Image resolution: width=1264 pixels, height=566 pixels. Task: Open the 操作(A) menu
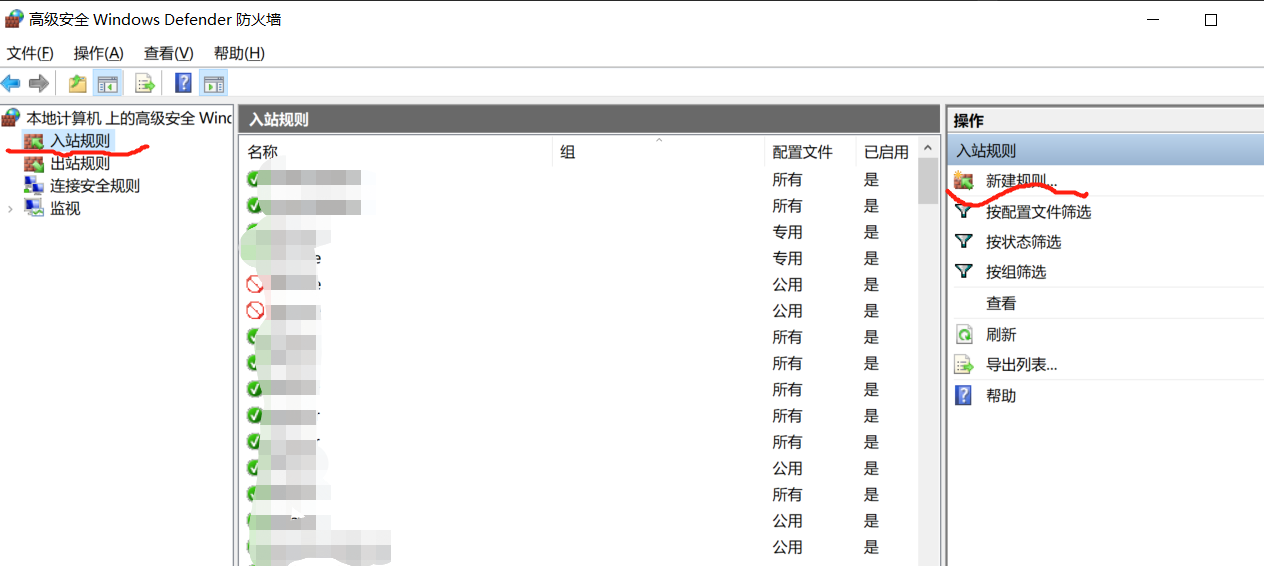98,53
